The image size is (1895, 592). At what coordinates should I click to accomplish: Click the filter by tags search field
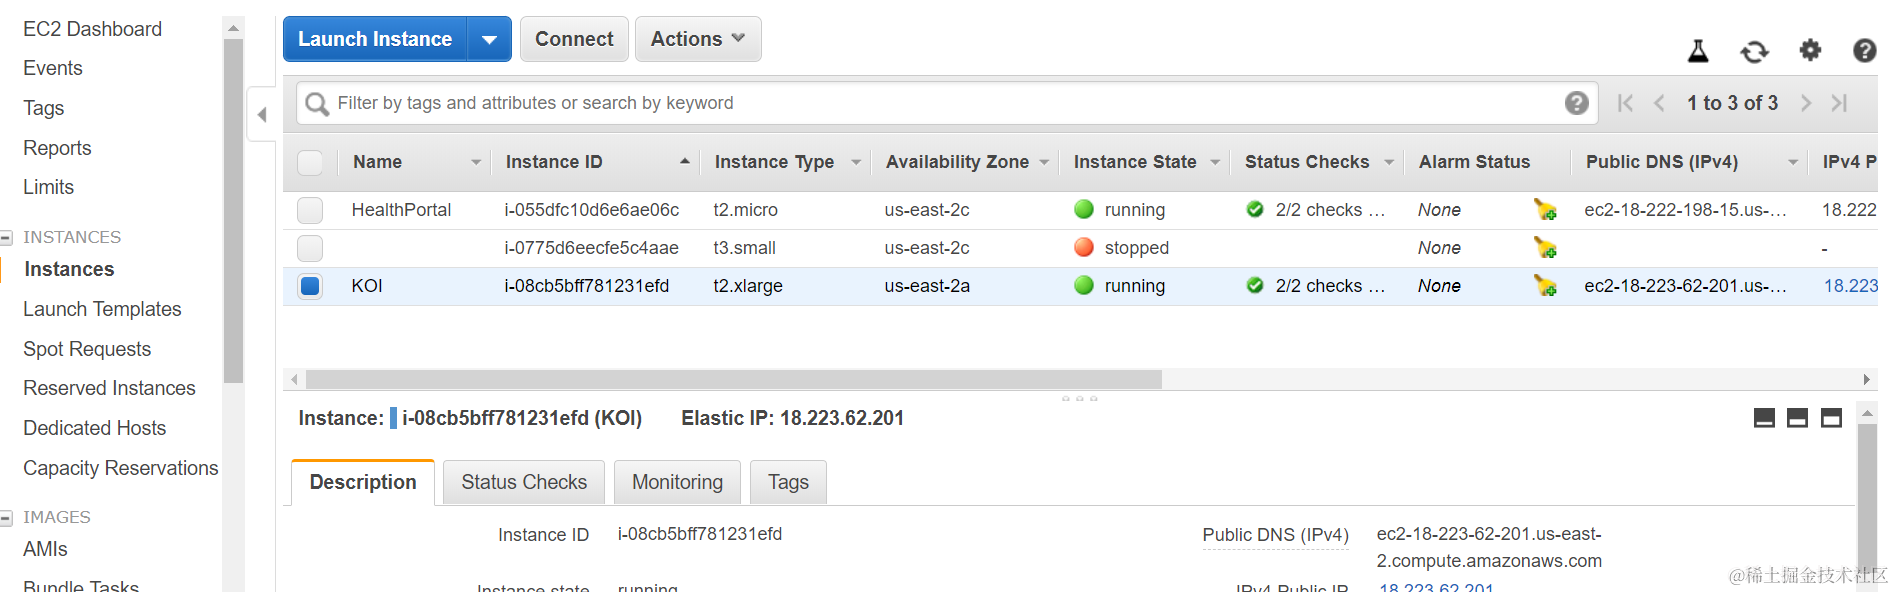940,103
